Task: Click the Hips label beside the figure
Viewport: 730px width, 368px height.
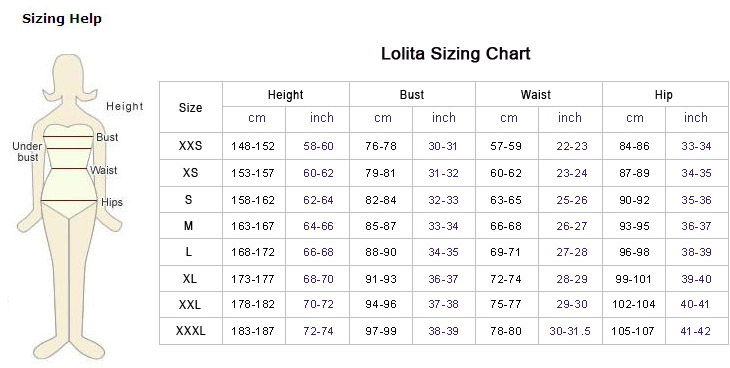Action: coord(112,202)
